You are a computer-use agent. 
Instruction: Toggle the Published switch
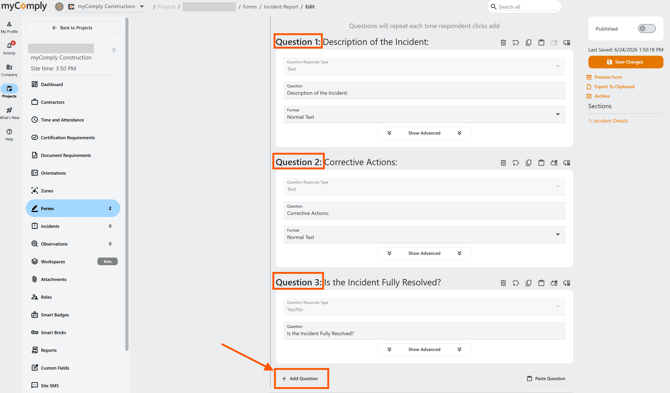coord(646,29)
